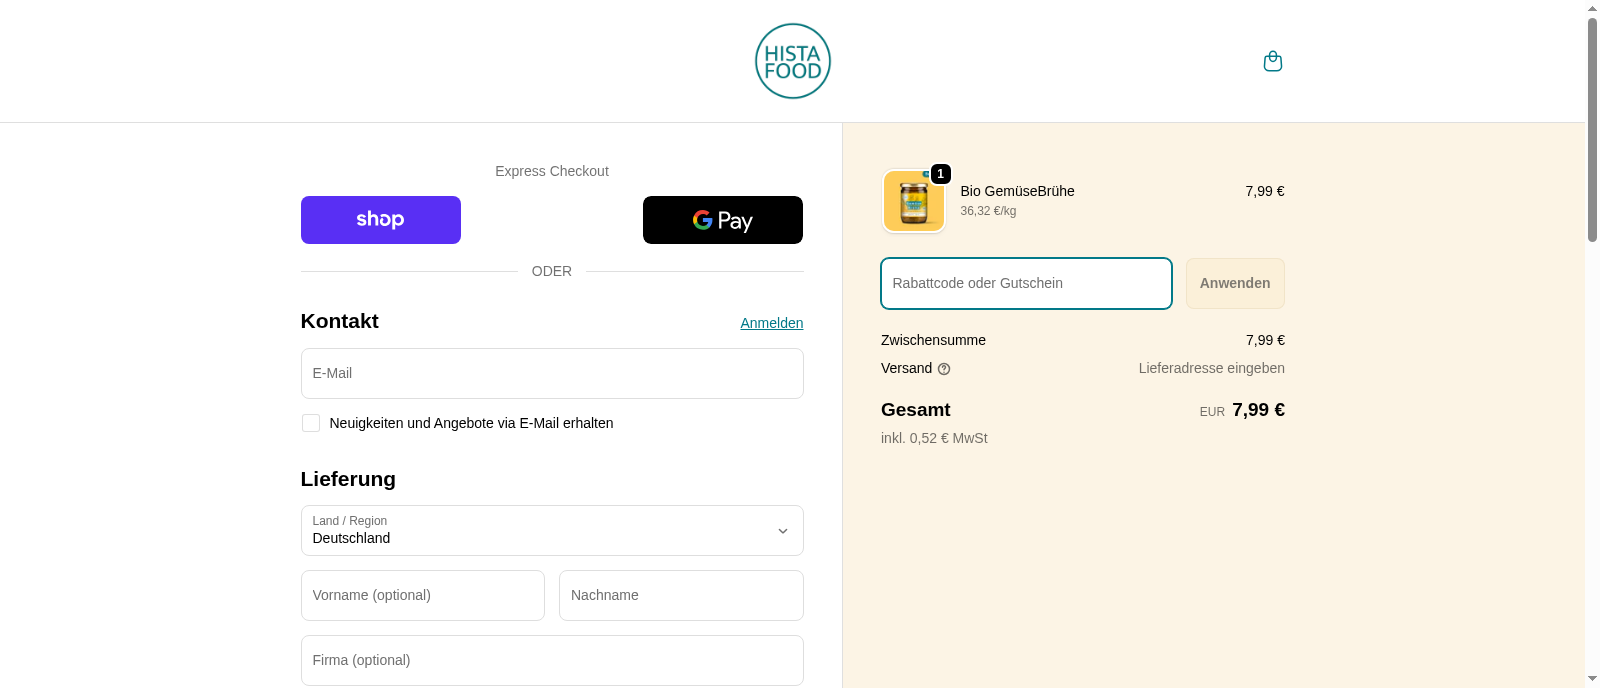Open Anmelden to sign in
This screenshot has height=688, width=1600.
(x=771, y=323)
